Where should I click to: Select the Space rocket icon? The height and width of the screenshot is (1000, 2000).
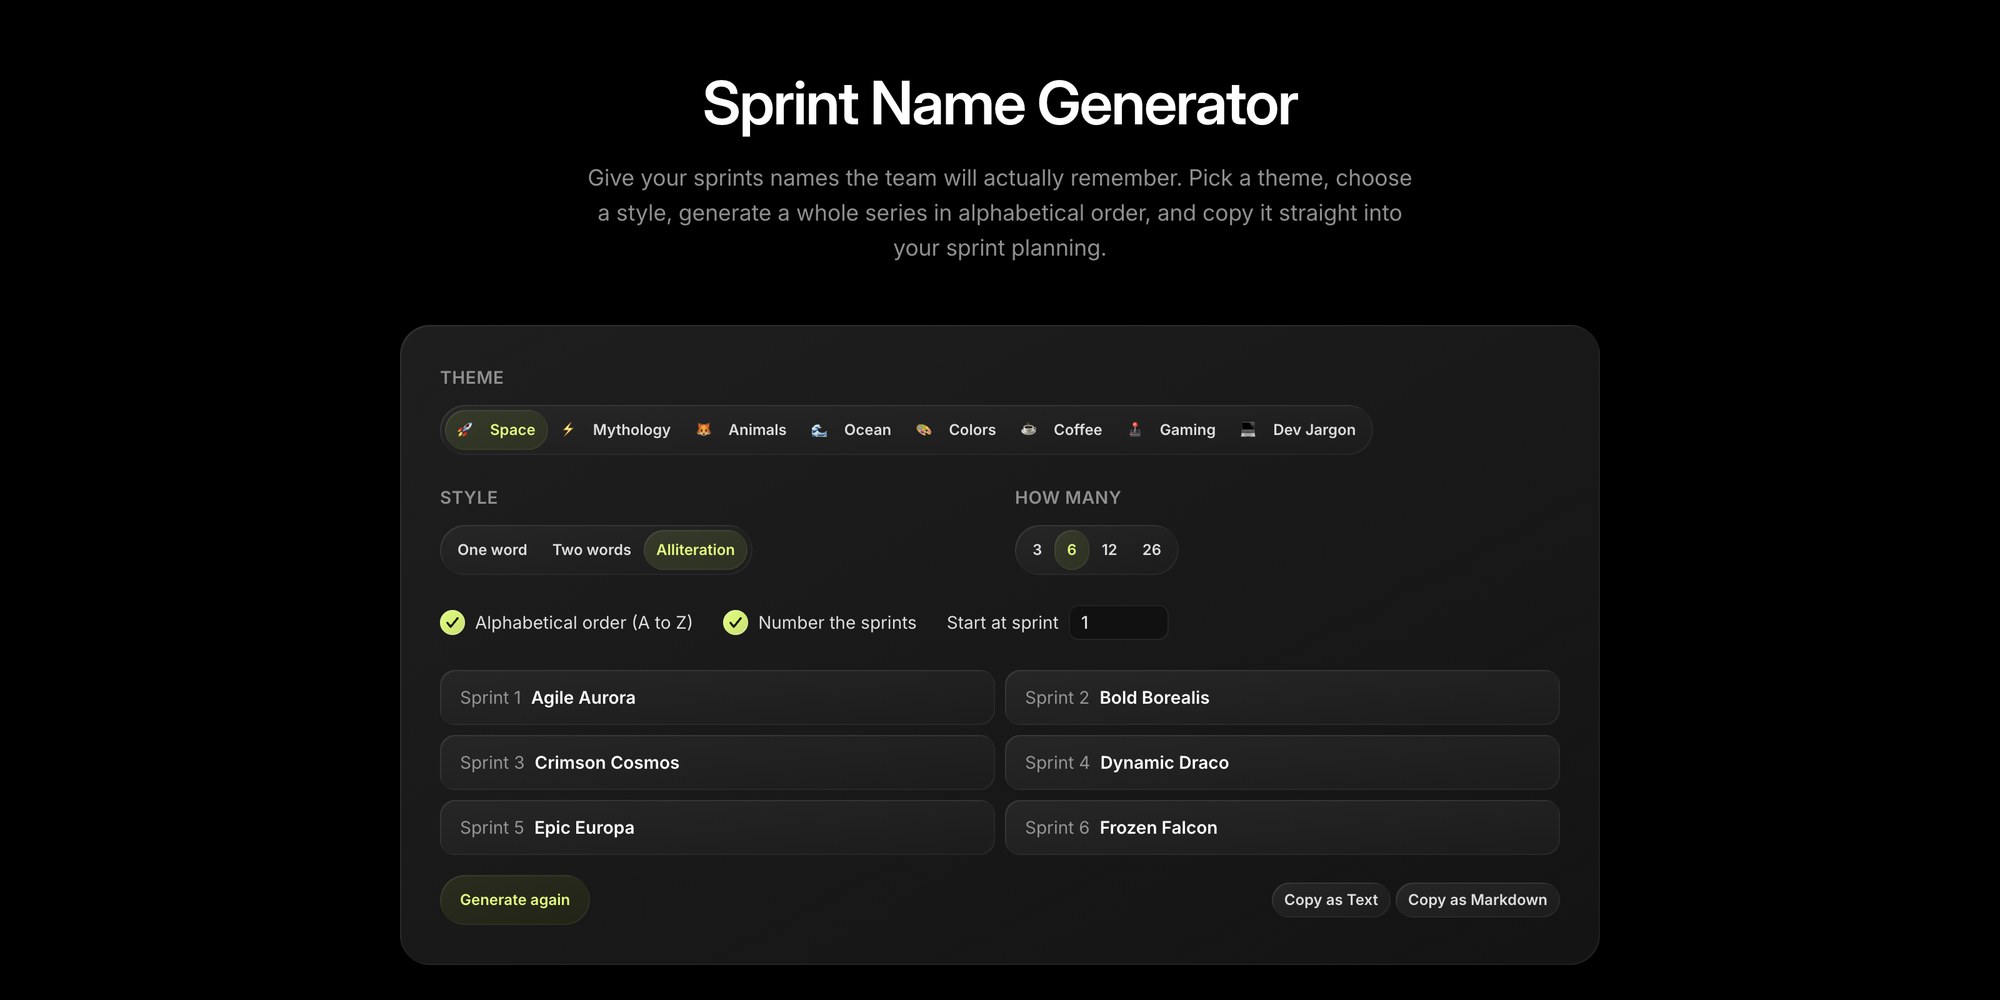click(x=464, y=430)
